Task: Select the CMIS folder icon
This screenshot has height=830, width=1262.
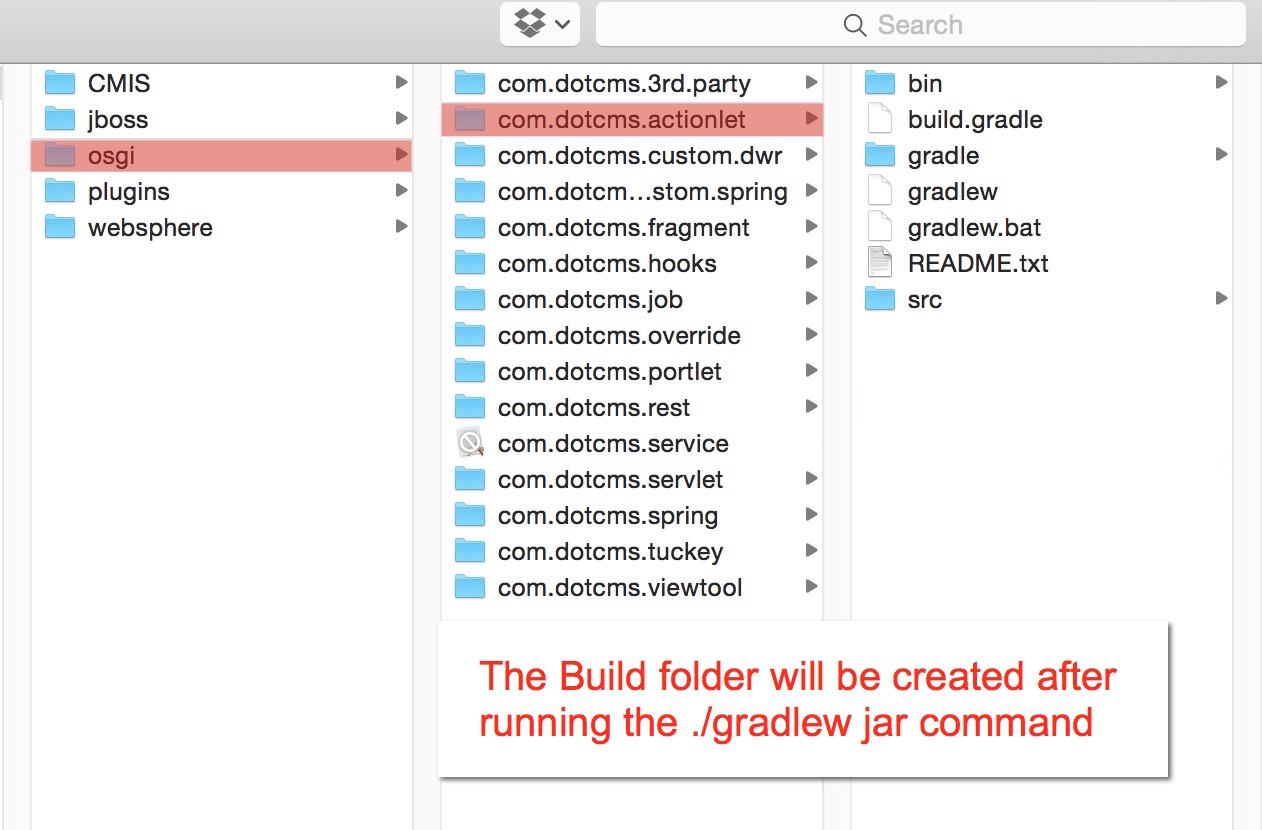Action: point(61,84)
